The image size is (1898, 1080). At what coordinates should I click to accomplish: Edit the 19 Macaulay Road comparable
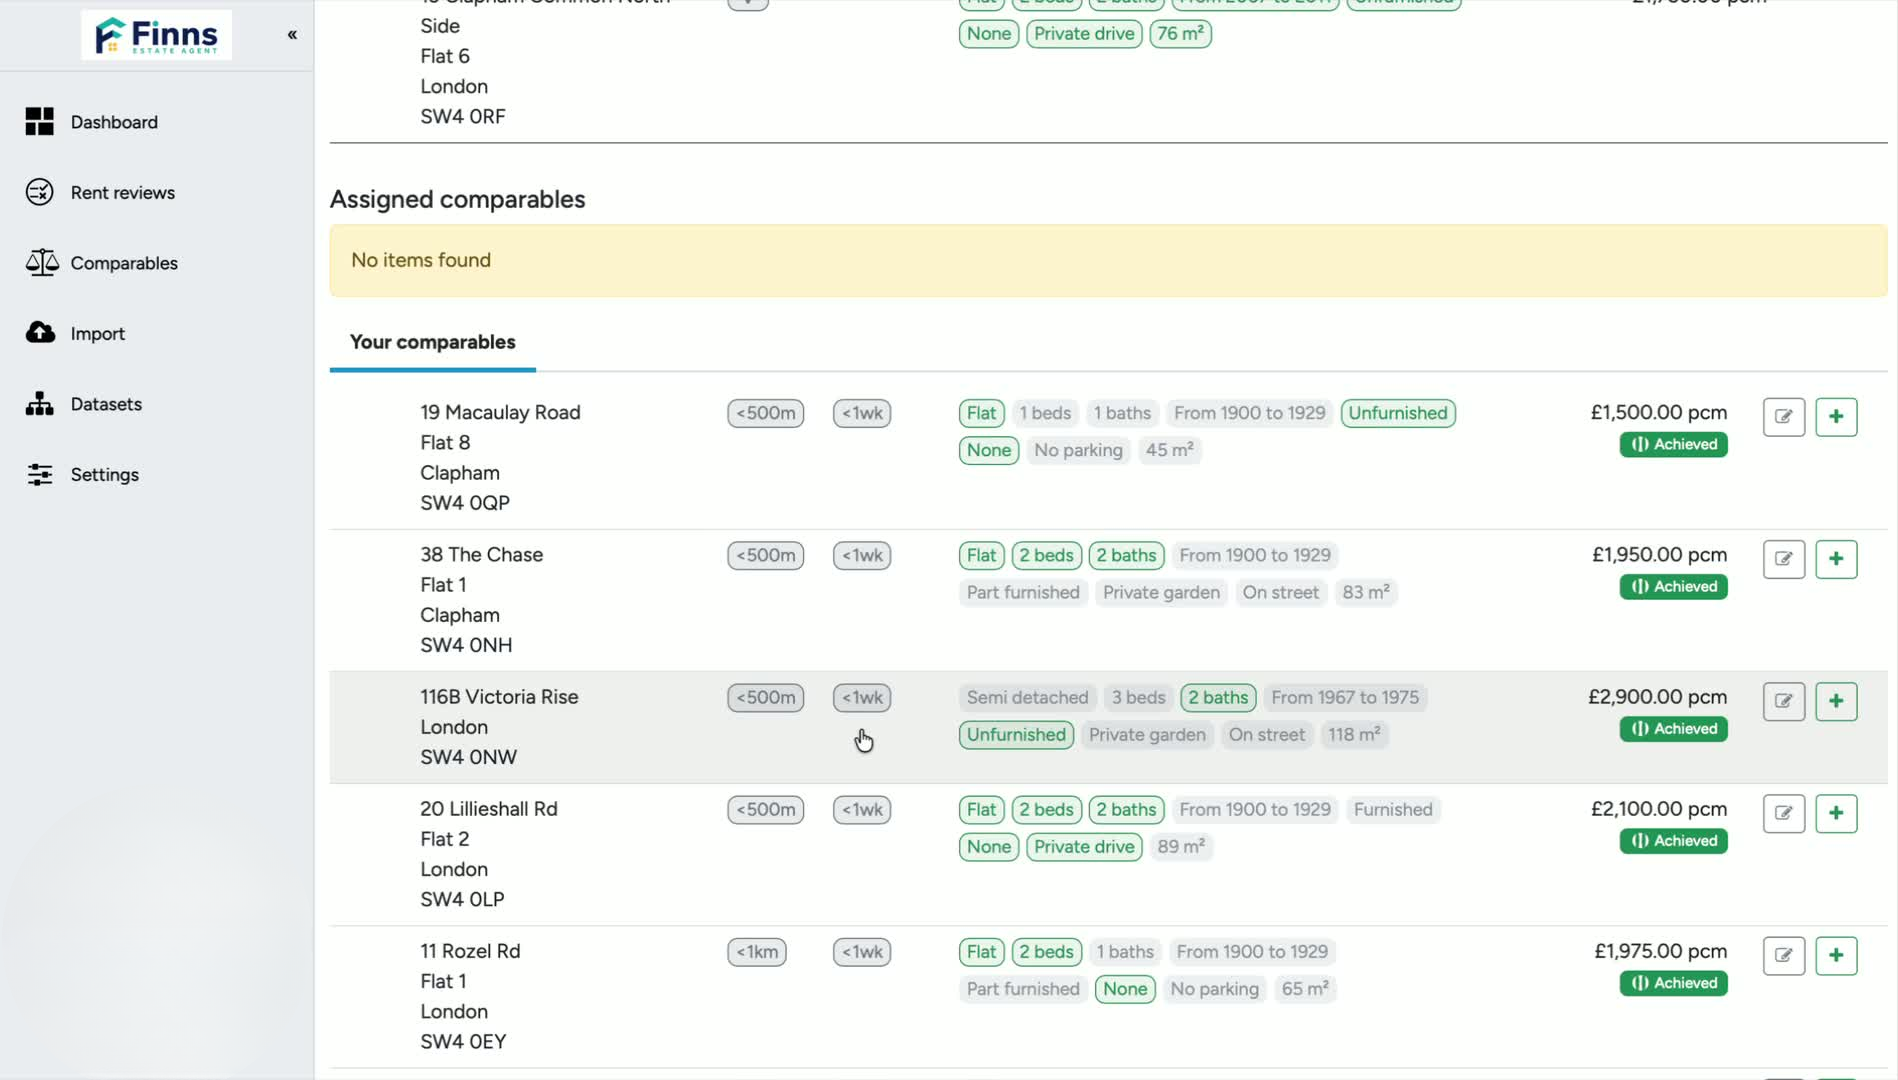pos(1784,417)
